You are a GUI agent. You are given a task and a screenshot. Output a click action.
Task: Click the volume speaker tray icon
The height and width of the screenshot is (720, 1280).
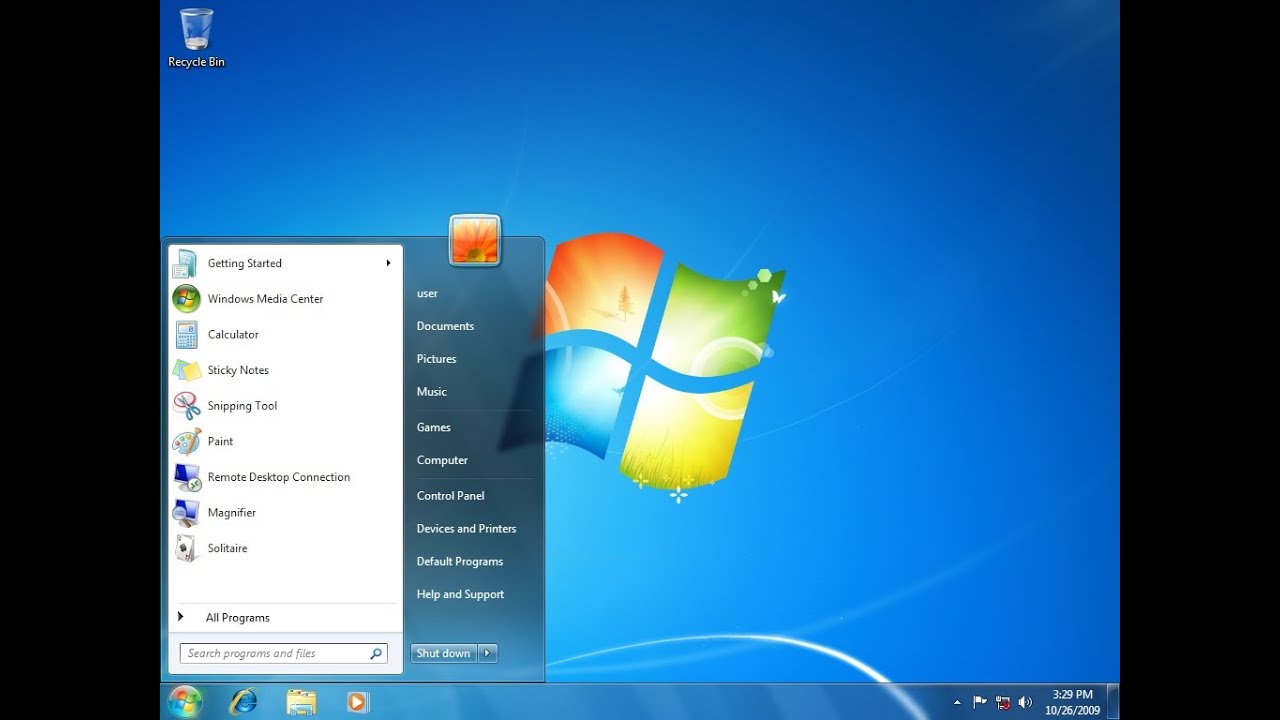click(x=1024, y=702)
